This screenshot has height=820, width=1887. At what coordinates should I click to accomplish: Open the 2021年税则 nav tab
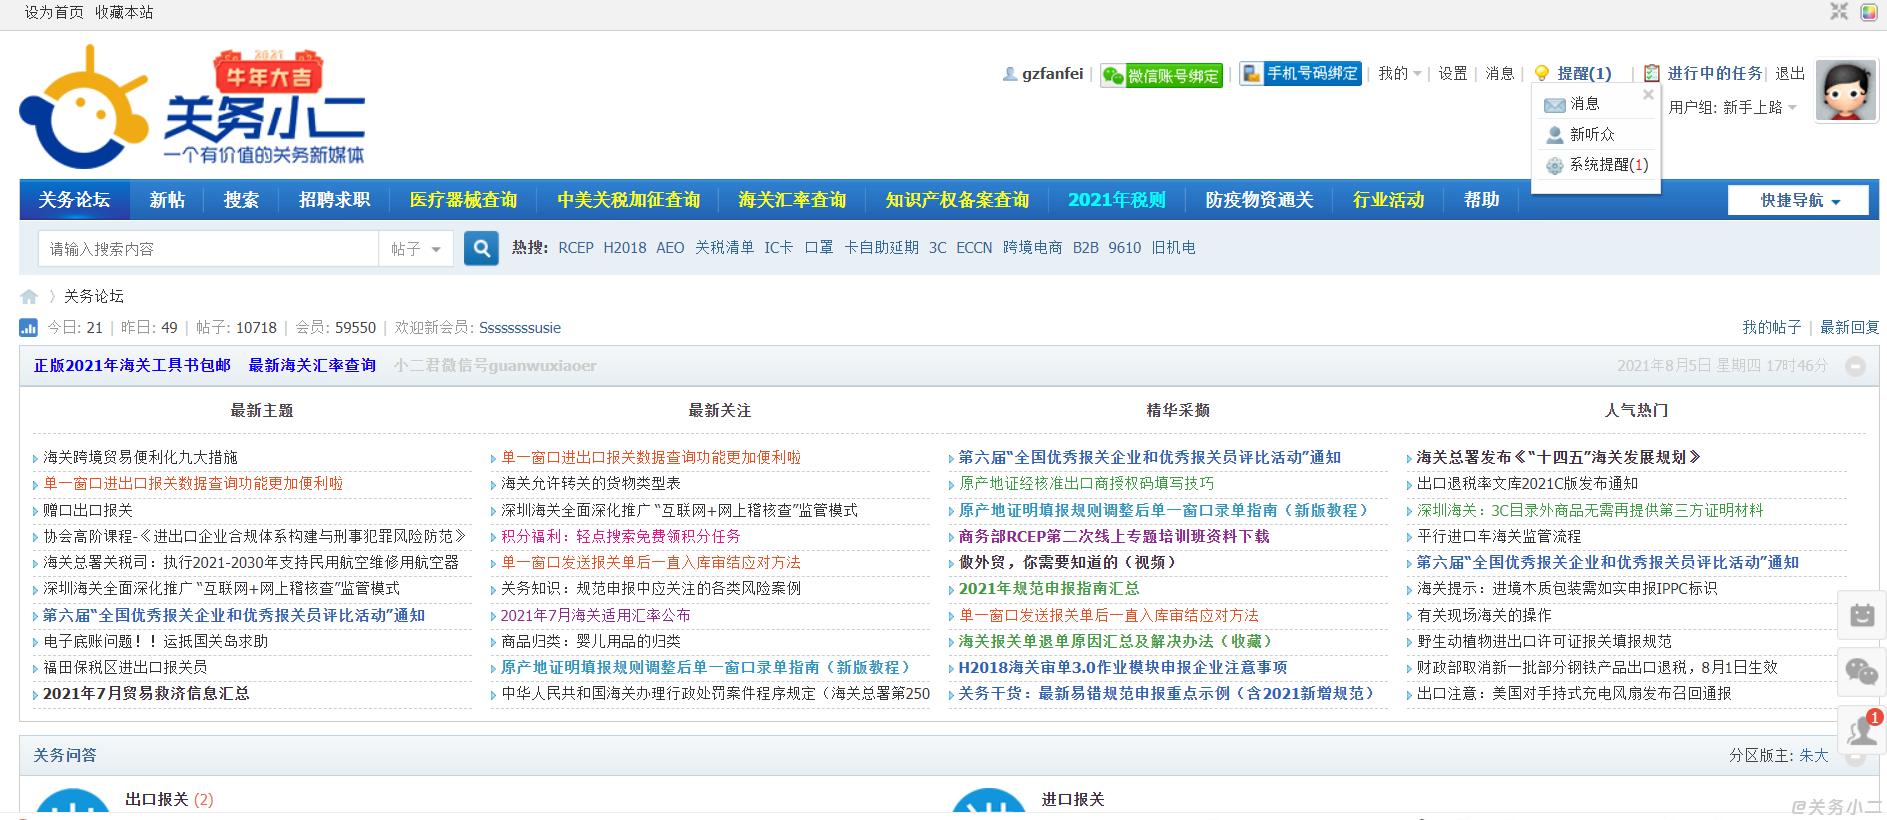[1117, 200]
